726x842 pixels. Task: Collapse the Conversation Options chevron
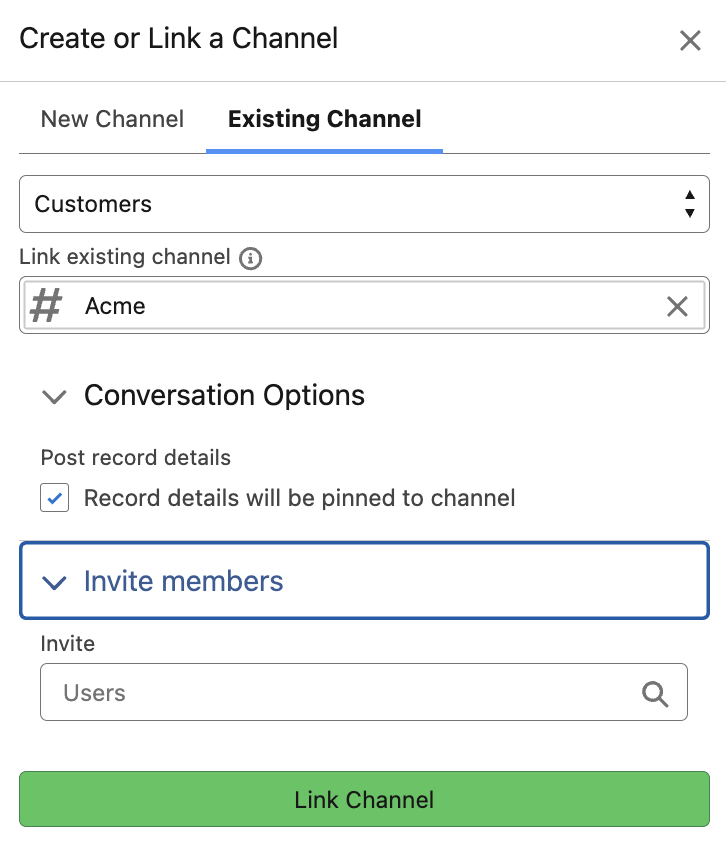[54, 396]
